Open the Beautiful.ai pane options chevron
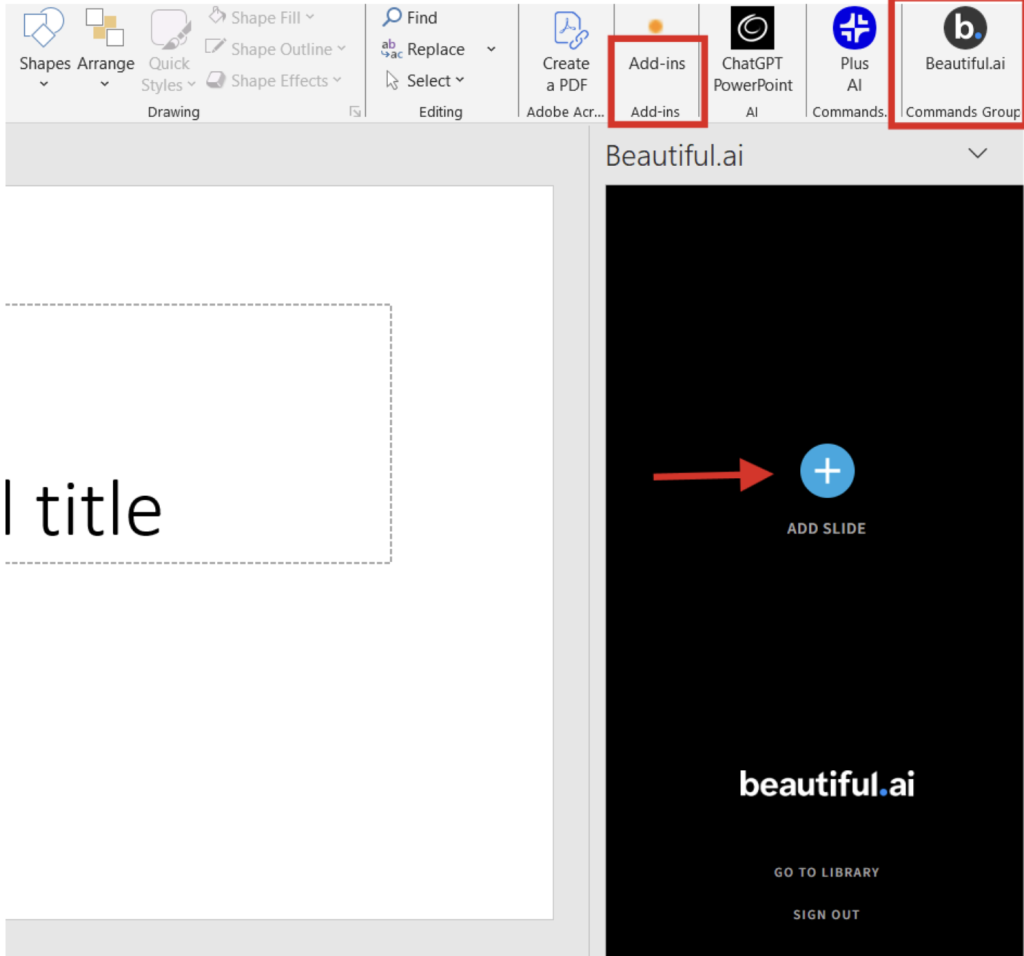 coord(978,153)
